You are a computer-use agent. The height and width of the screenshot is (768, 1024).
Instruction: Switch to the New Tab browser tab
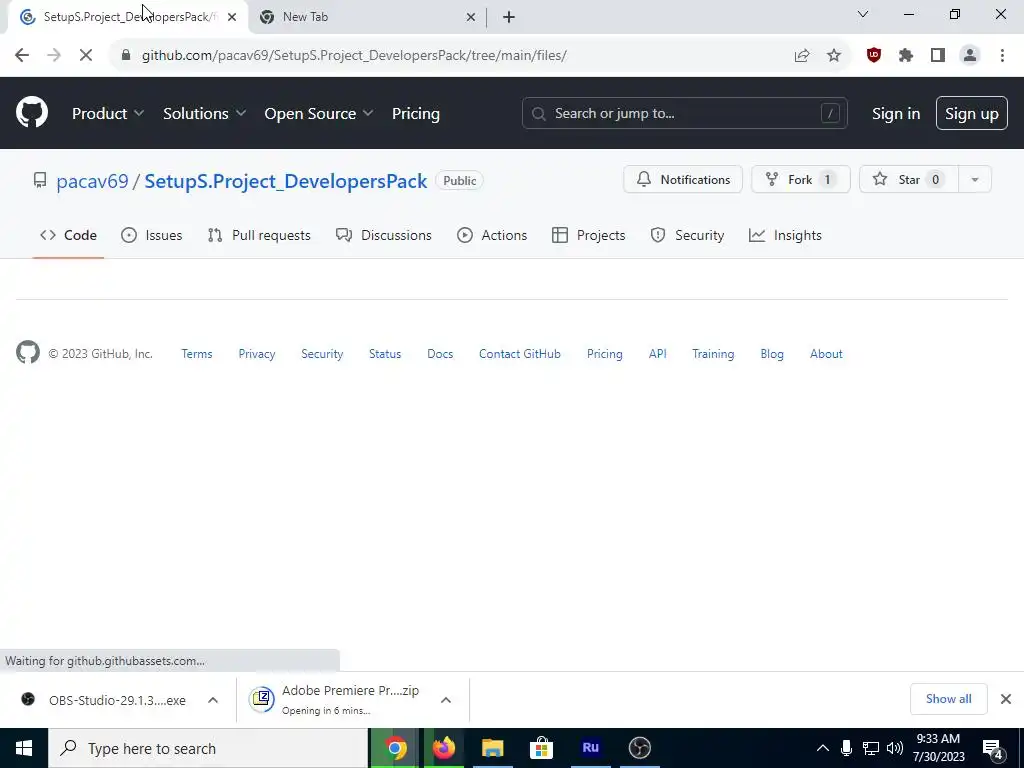coord(366,17)
